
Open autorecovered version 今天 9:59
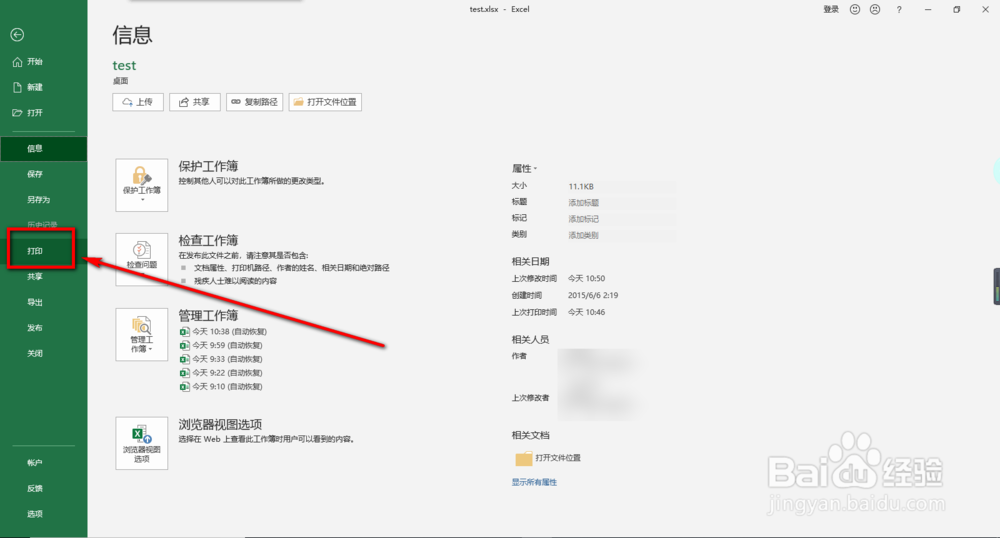pos(221,345)
